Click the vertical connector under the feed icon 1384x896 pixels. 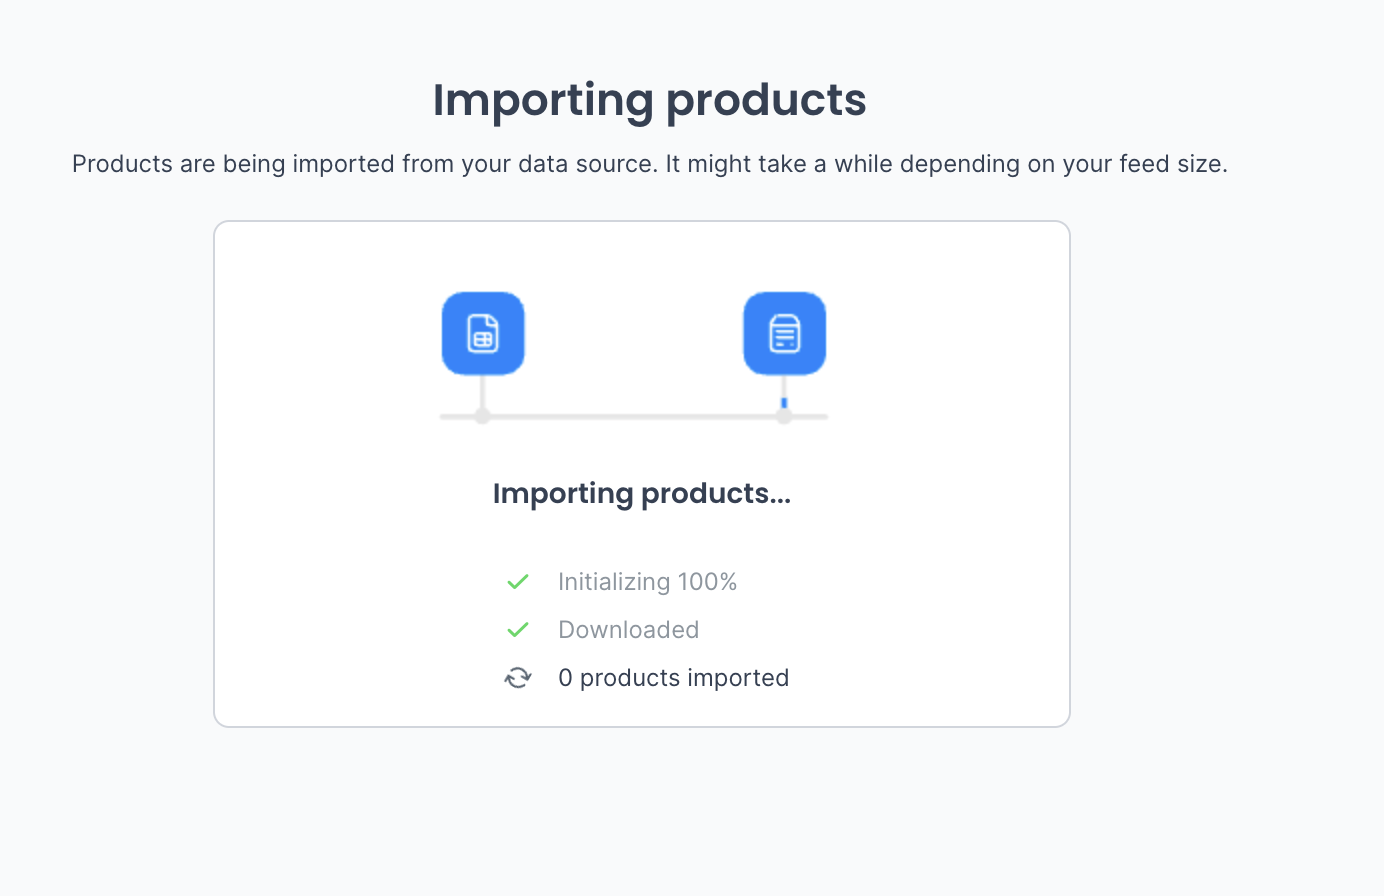point(784,385)
